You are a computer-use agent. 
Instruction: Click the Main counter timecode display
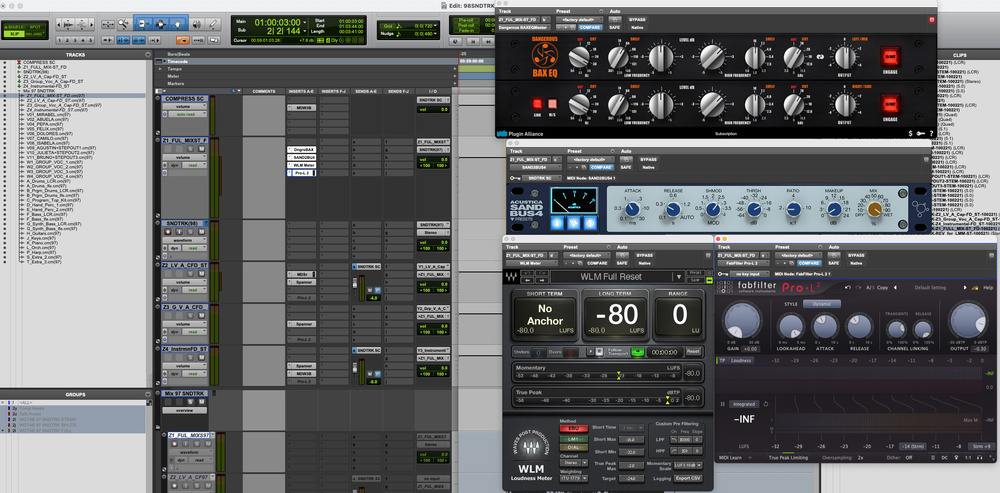[x=277, y=22]
